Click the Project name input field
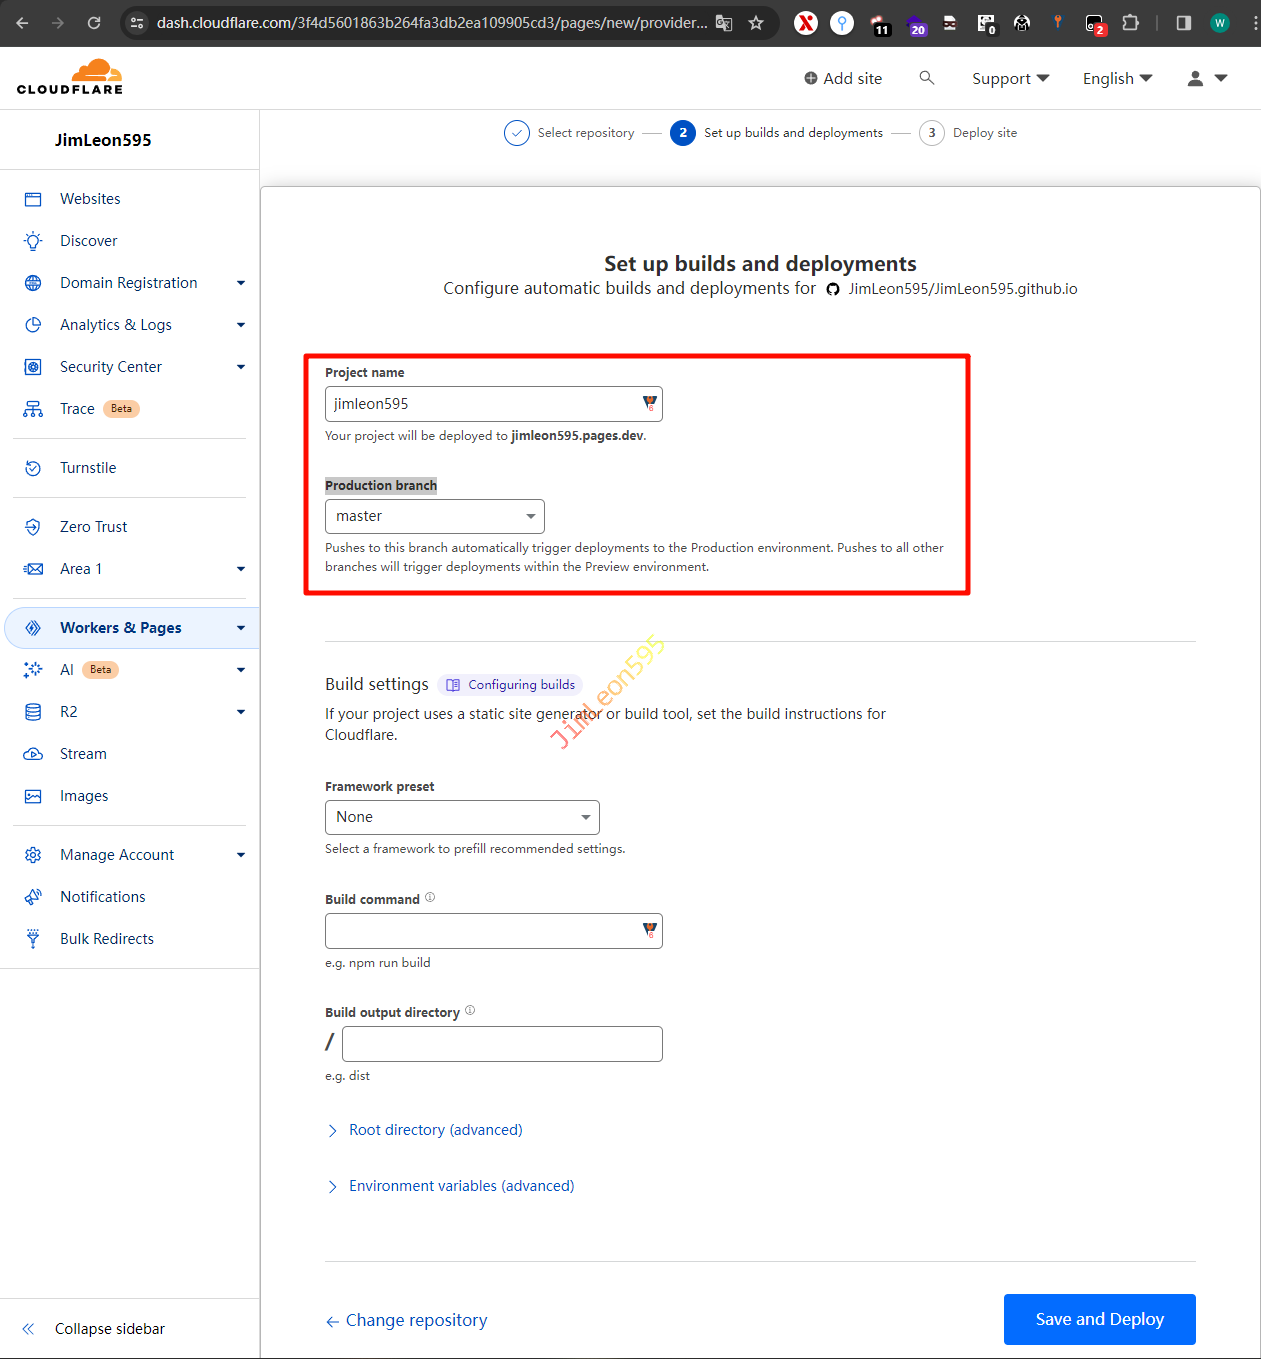 click(x=483, y=404)
